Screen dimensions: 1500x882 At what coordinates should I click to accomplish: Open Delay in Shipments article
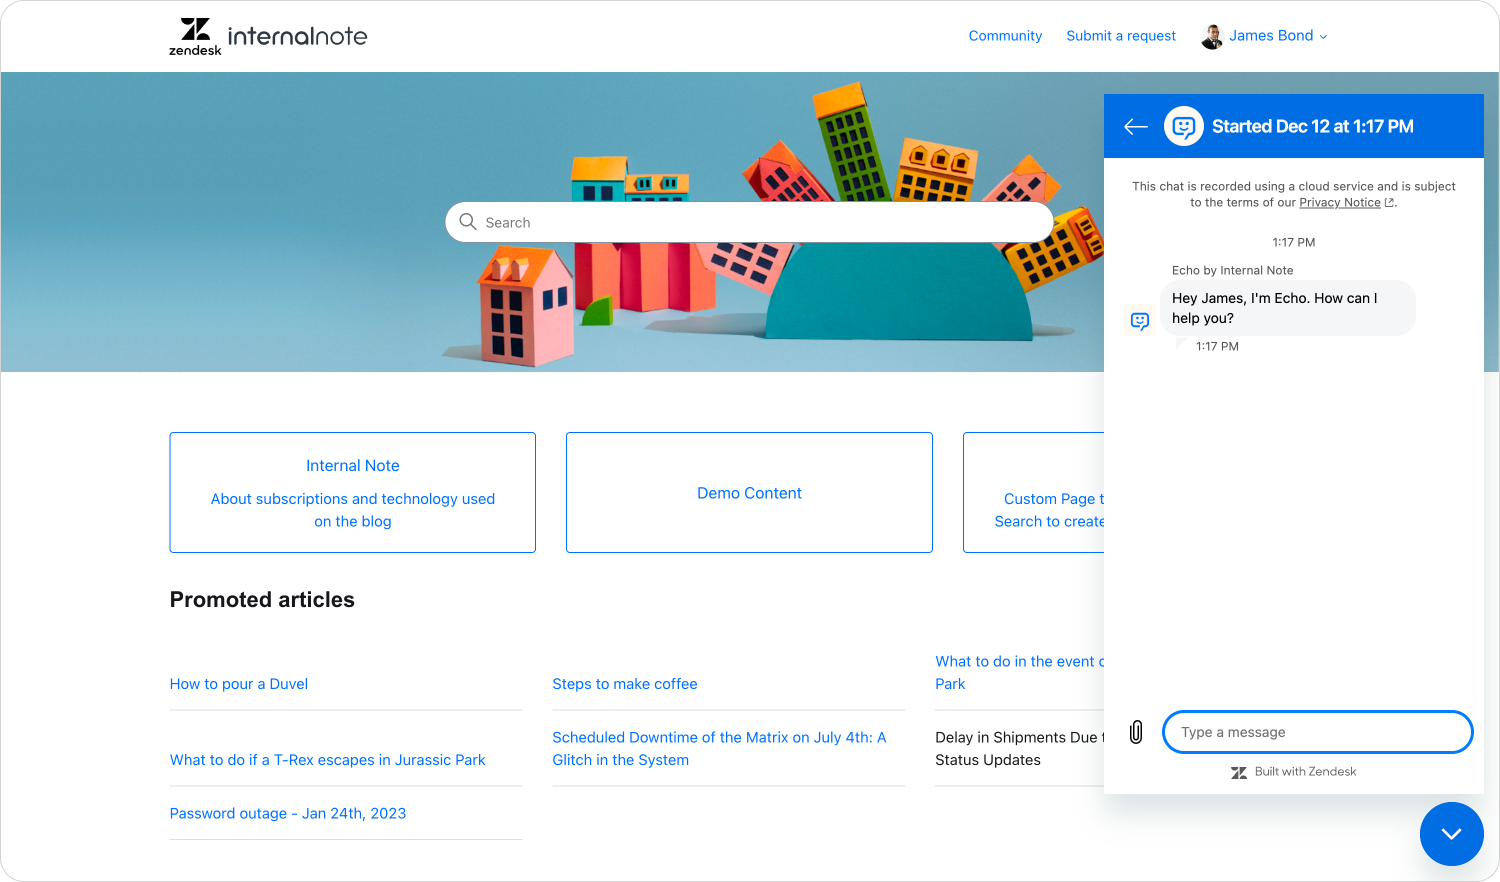click(1020, 748)
